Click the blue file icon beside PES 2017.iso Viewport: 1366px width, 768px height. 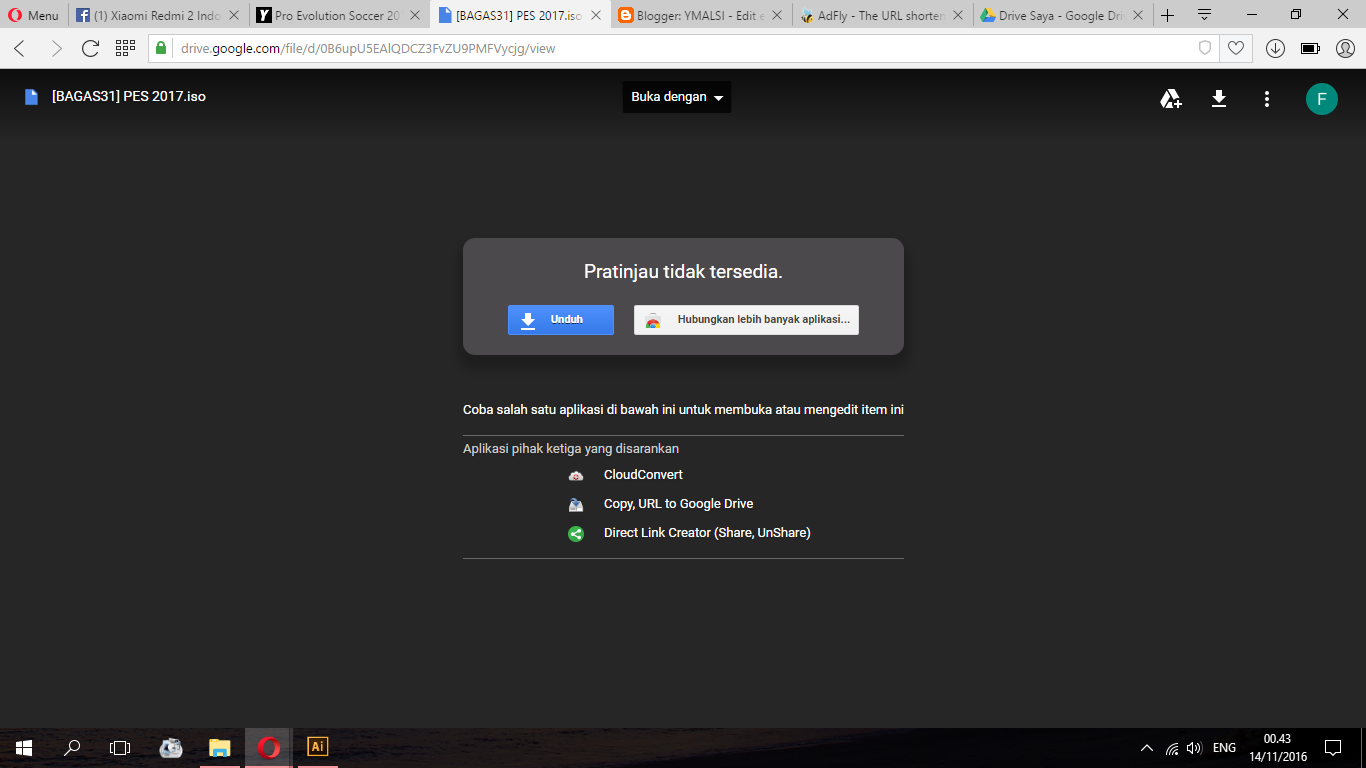[x=32, y=97]
